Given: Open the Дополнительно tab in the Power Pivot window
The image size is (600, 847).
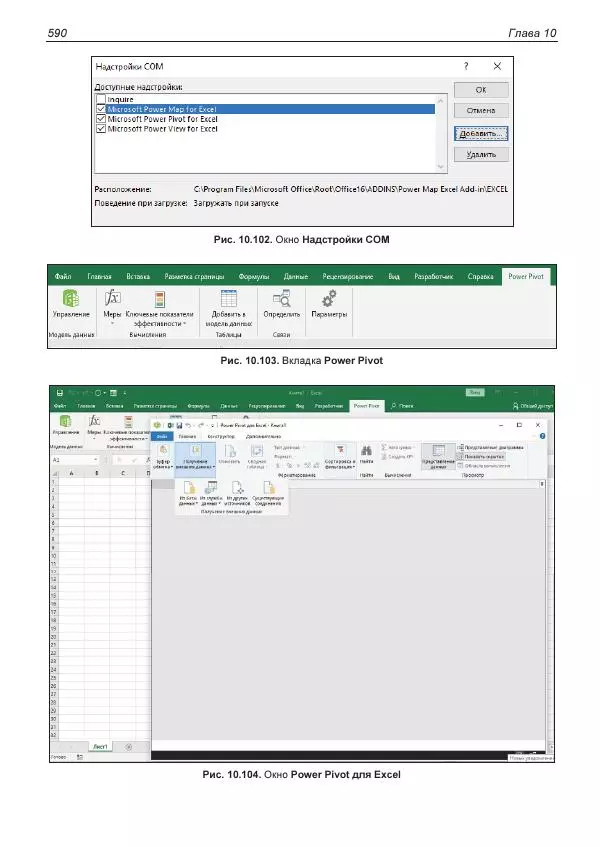Looking at the screenshot, I should click(x=263, y=436).
